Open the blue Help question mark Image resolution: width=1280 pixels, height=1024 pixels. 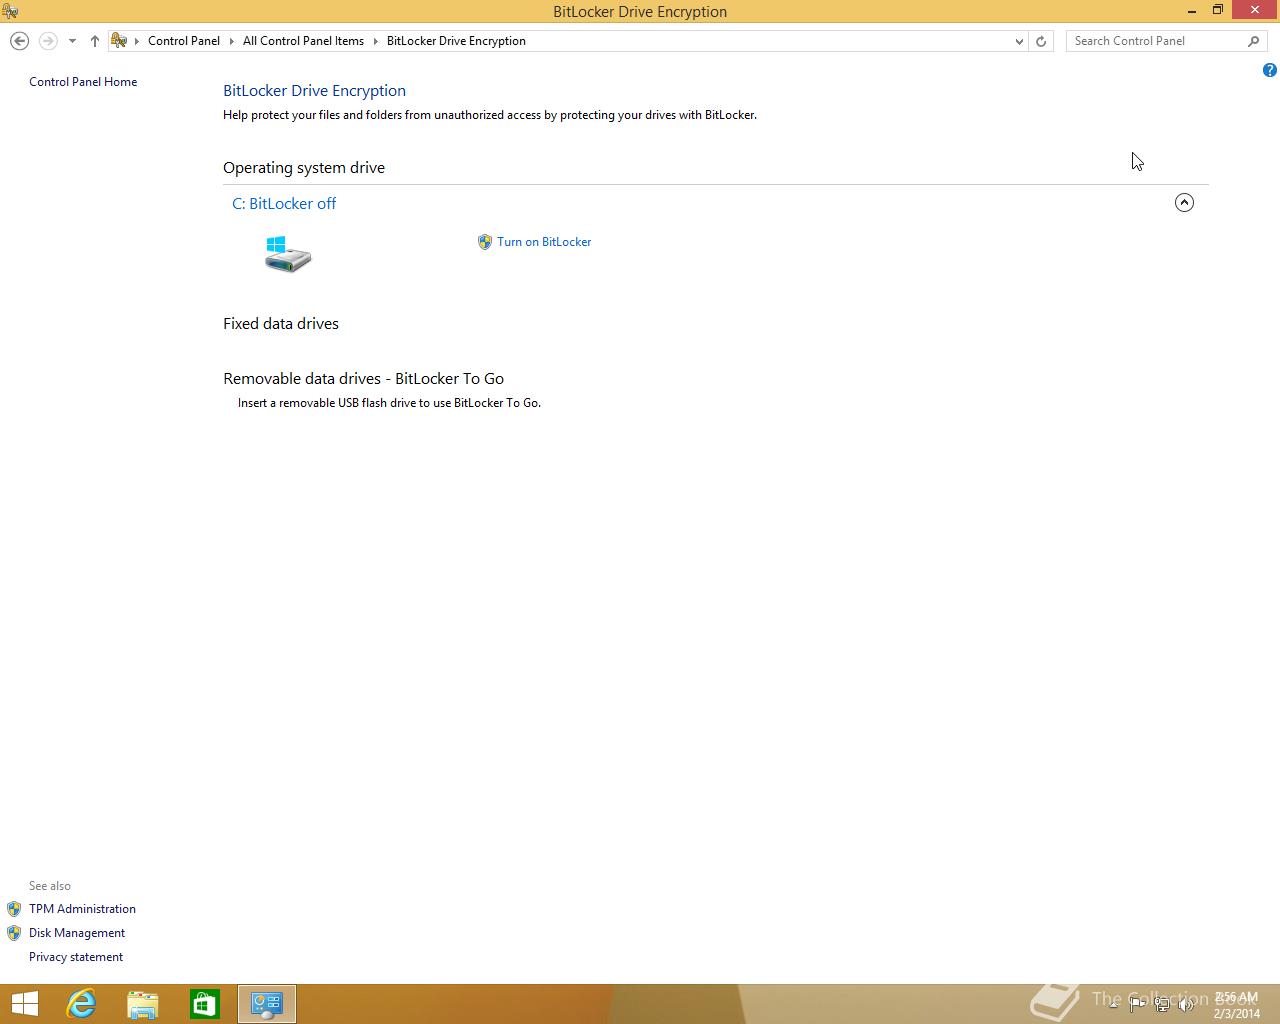(x=1269, y=70)
